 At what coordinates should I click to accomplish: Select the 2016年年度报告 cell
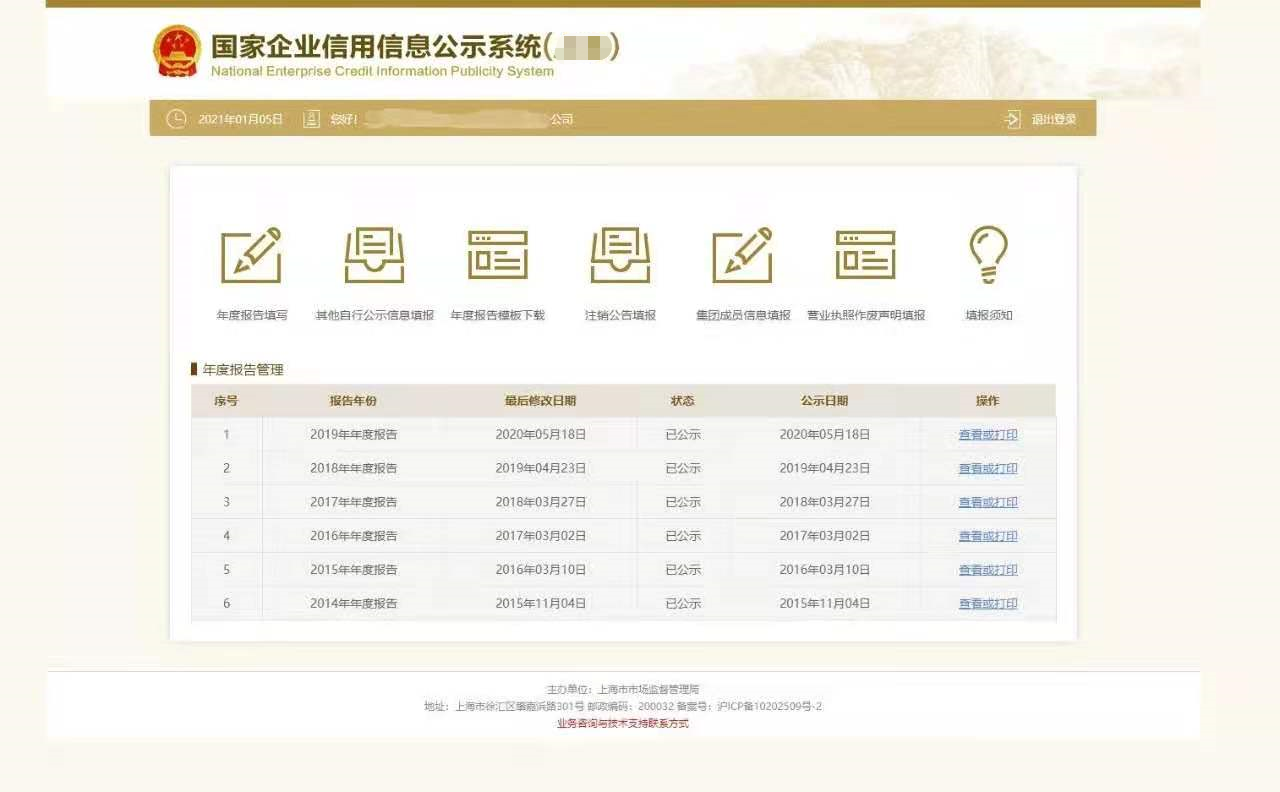354,537
